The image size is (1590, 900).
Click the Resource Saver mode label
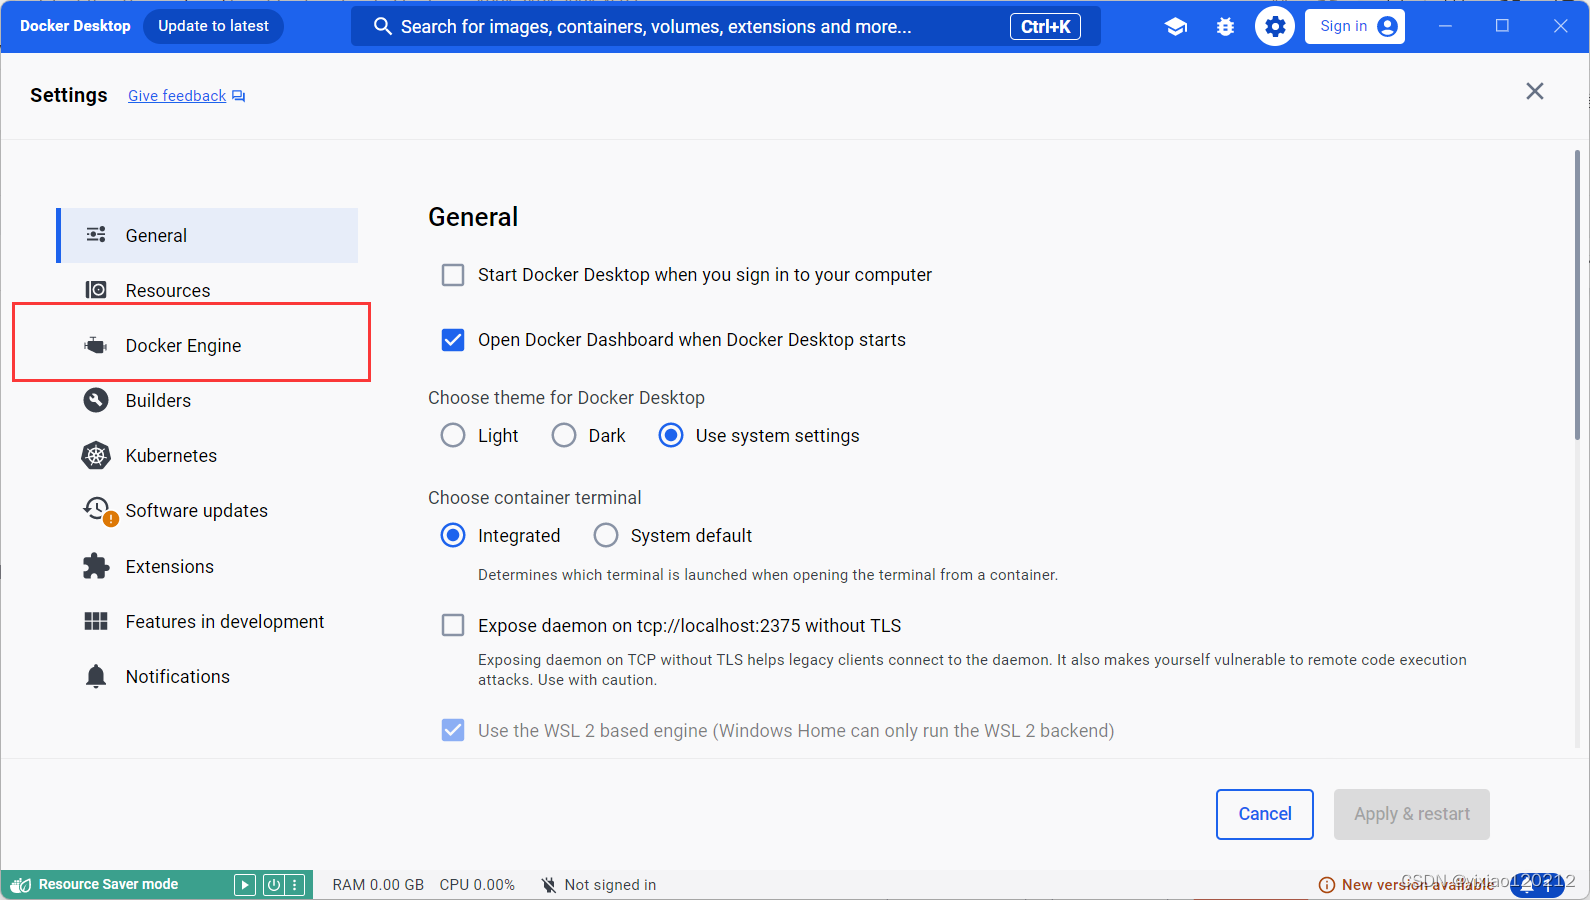click(x=108, y=885)
